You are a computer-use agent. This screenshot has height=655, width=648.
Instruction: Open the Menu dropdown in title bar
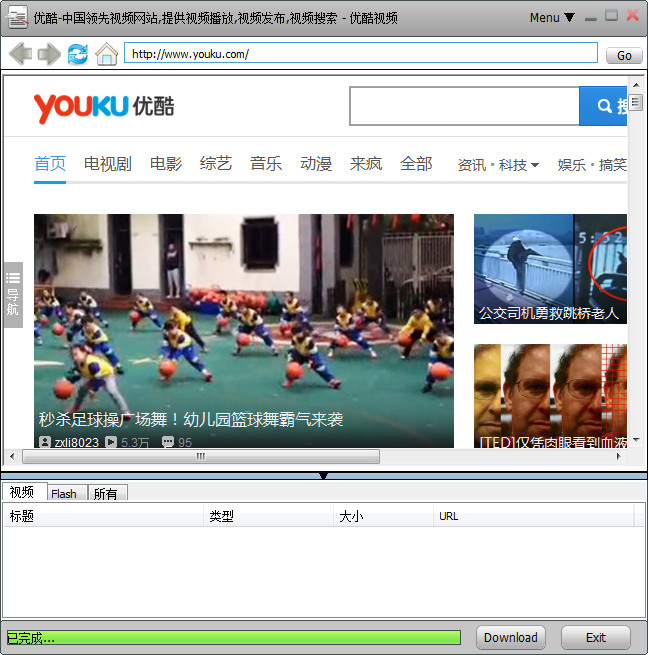click(x=552, y=17)
